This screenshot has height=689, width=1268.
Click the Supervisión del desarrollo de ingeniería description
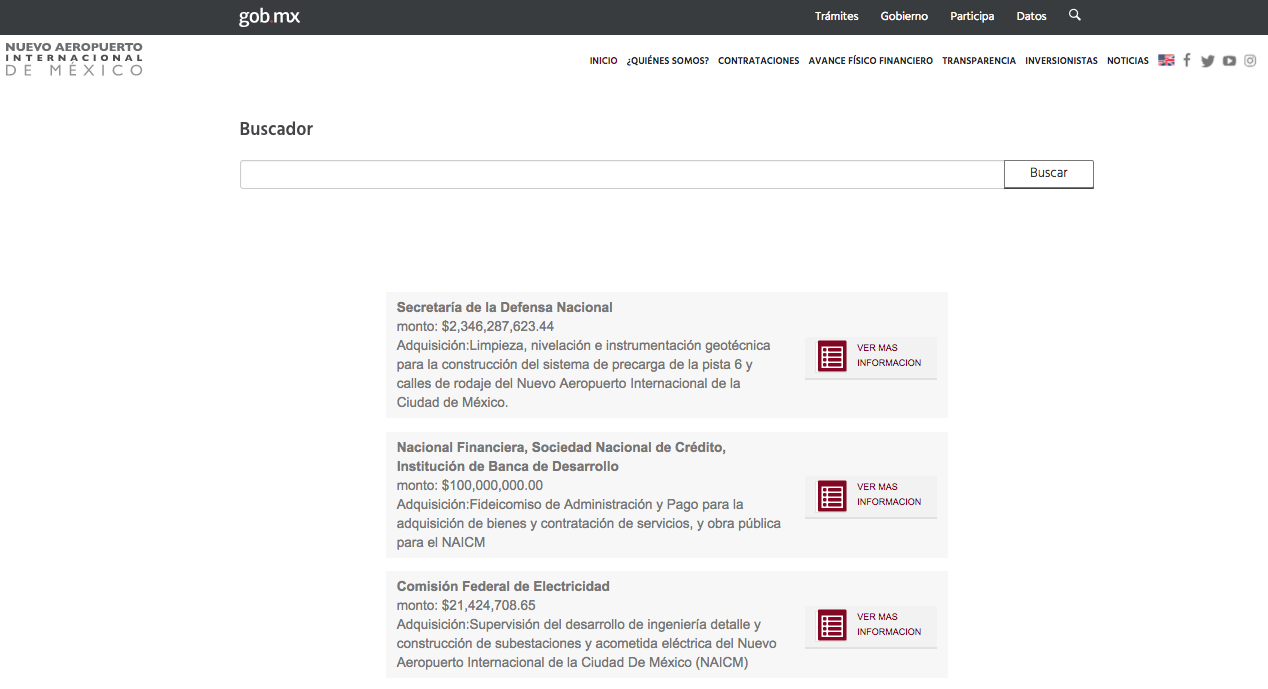tap(587, 643)
